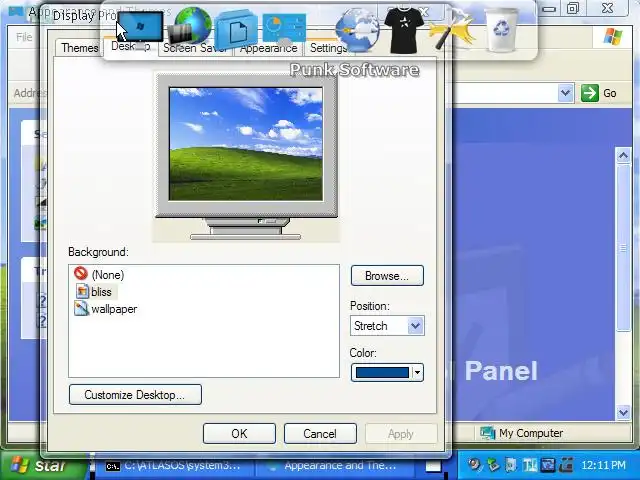640x480 pixels.
Task: Open the Screen Saver tab
Action: [x=195, y=48]
